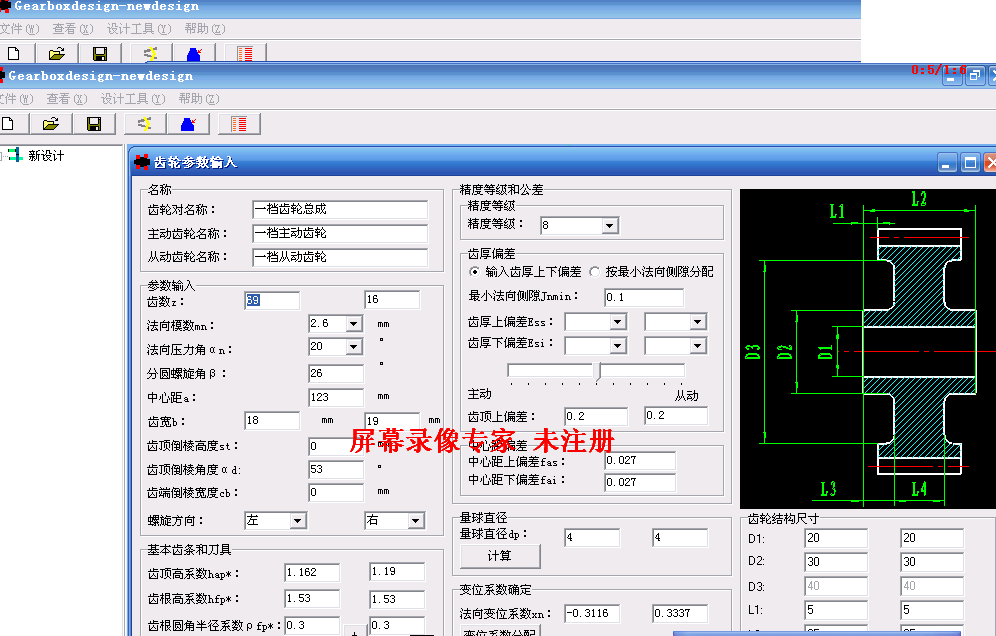
Task: Click driving gear 齿数z field
Action: point(272,301)
